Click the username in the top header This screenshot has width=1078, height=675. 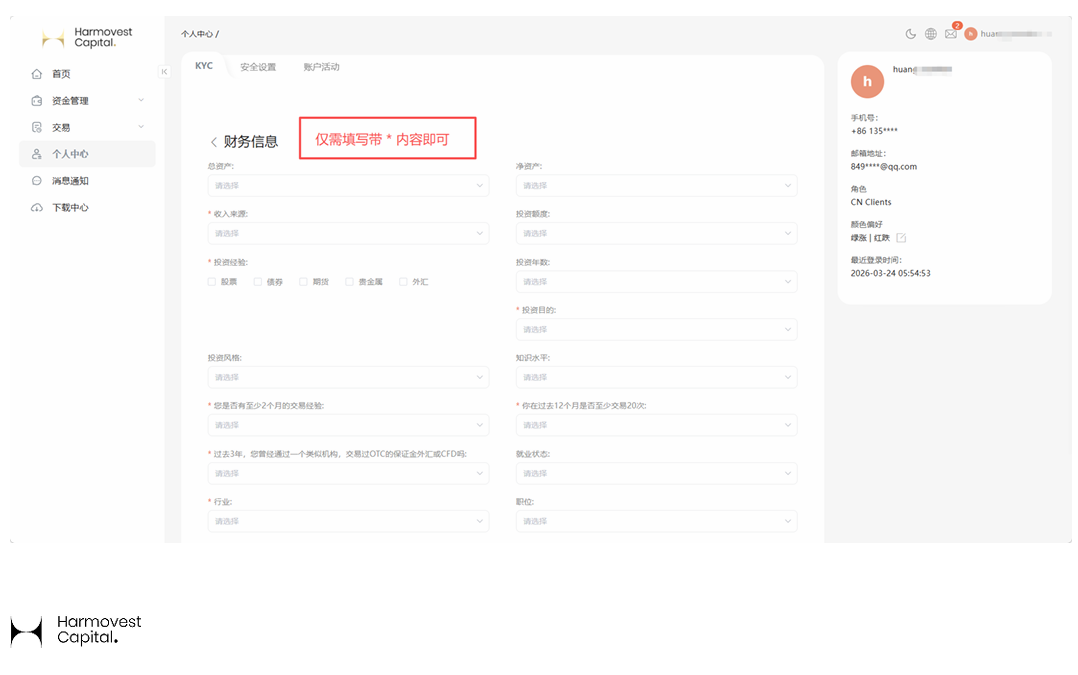1015,34
